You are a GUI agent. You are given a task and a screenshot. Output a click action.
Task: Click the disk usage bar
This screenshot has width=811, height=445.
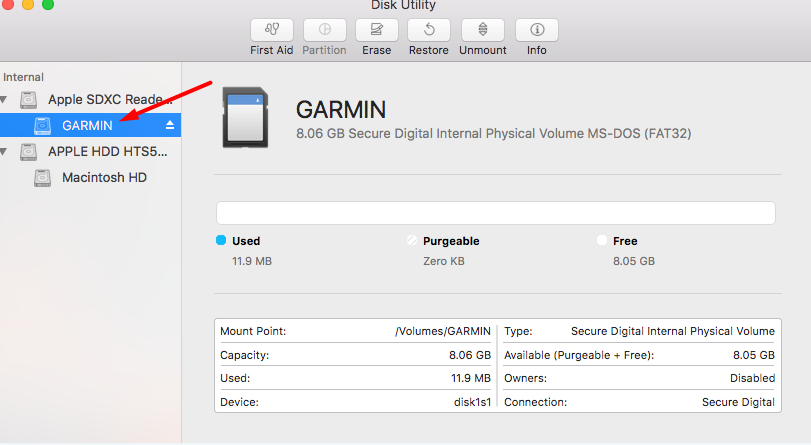point(495,213)
